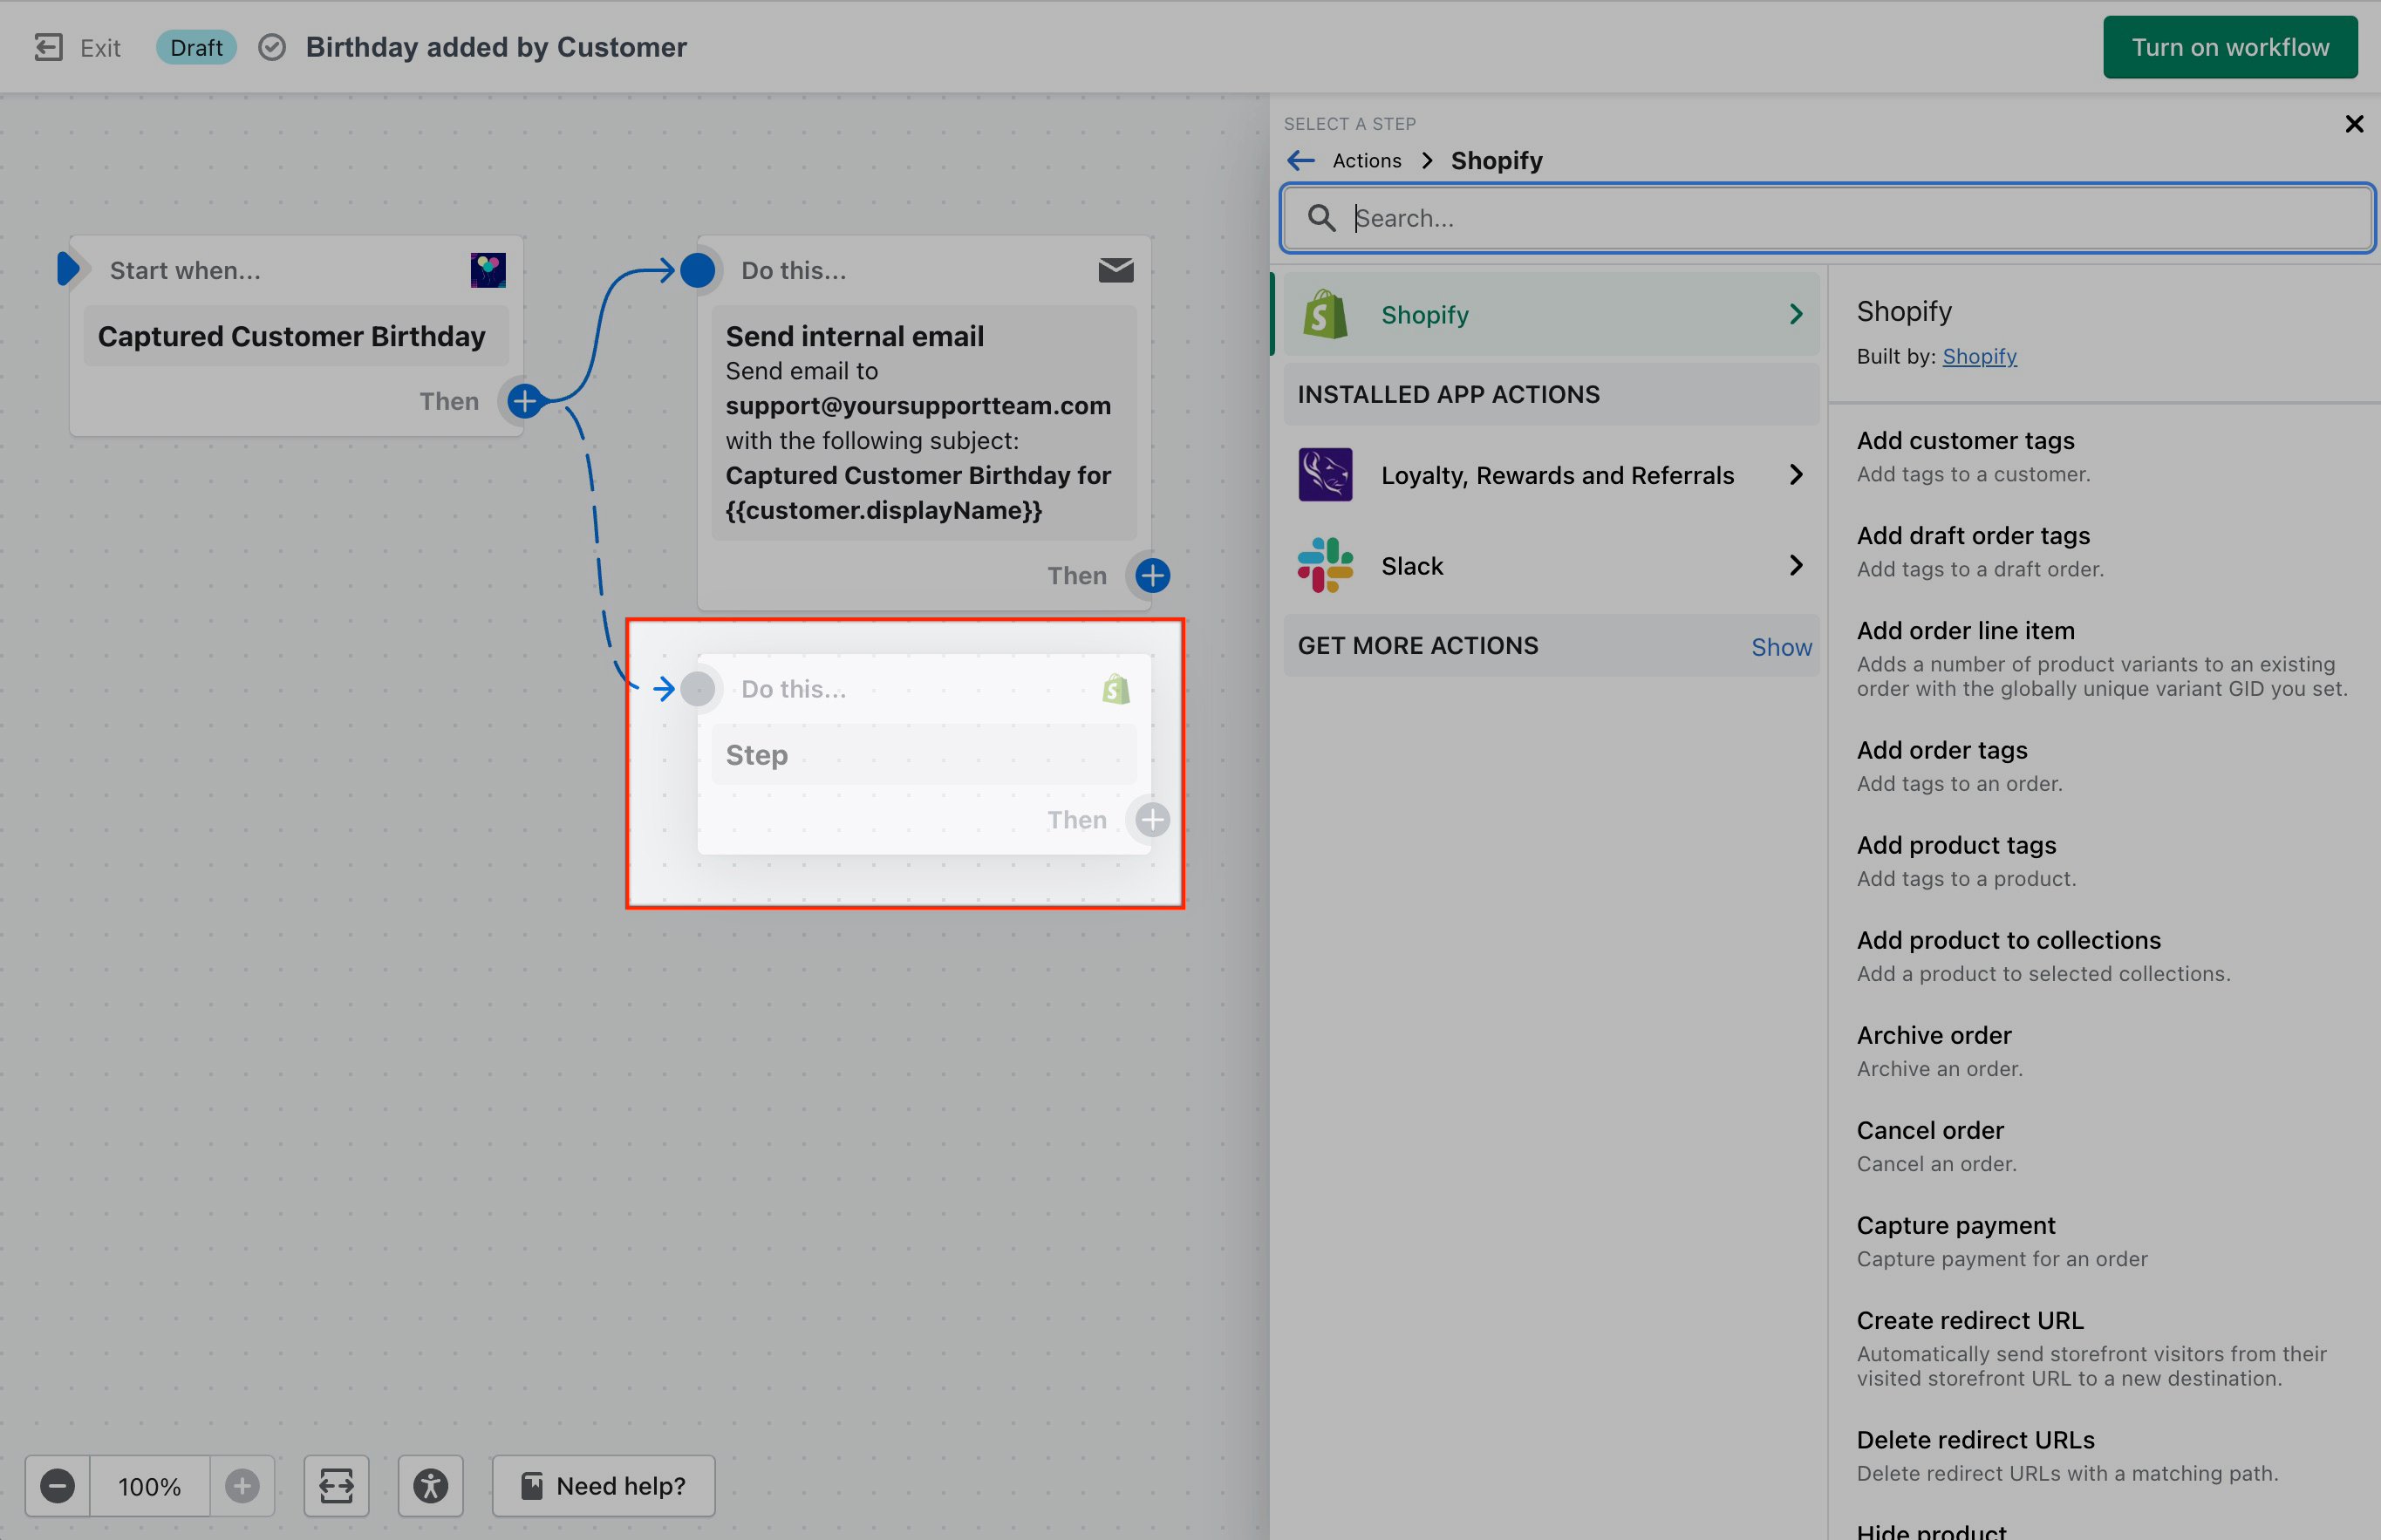This screenshot has width=2381, height=1540.
Task: Click the Shopify bag icon on the Step card
Action: tap(1116, 689)
